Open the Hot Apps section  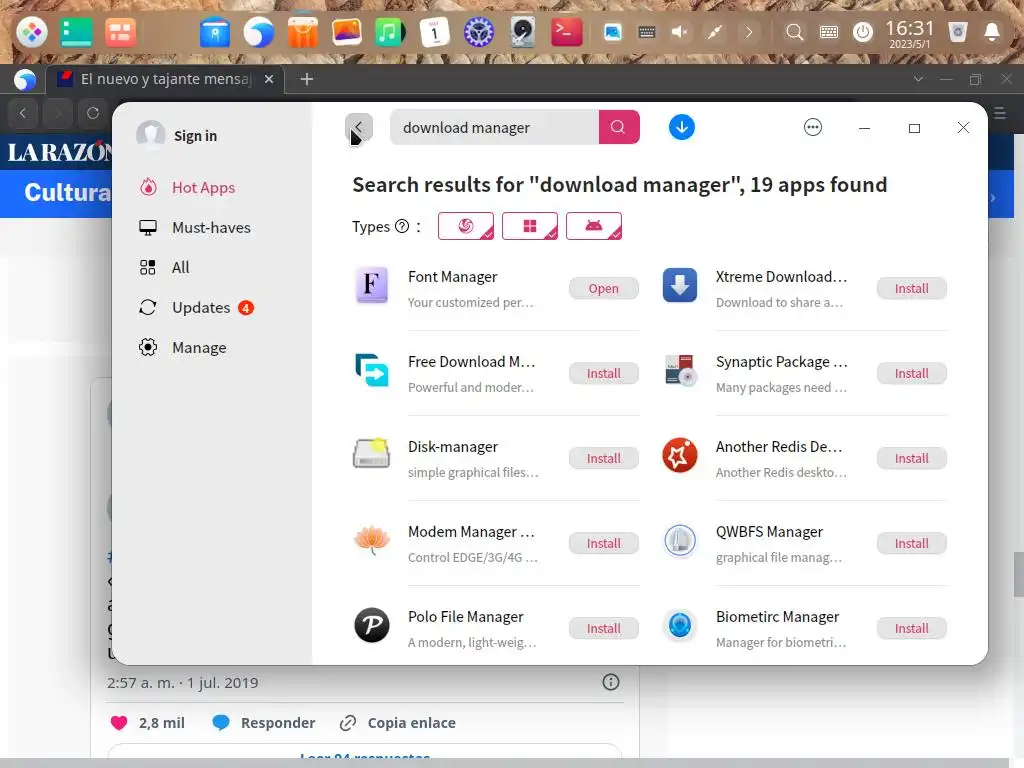click(203, 188)
